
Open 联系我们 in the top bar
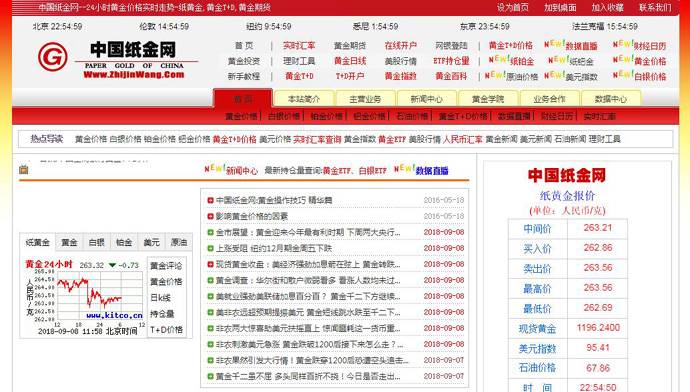pos(655,7)
